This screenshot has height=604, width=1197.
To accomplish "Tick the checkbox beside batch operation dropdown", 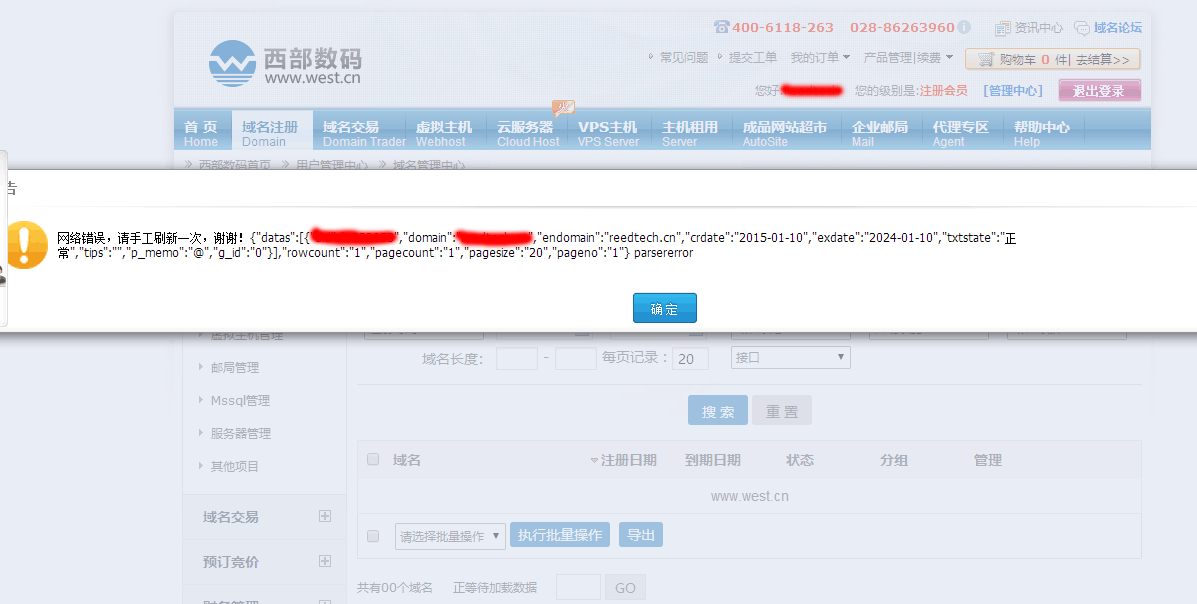I will pyautogui.click(x=373, y=536).
